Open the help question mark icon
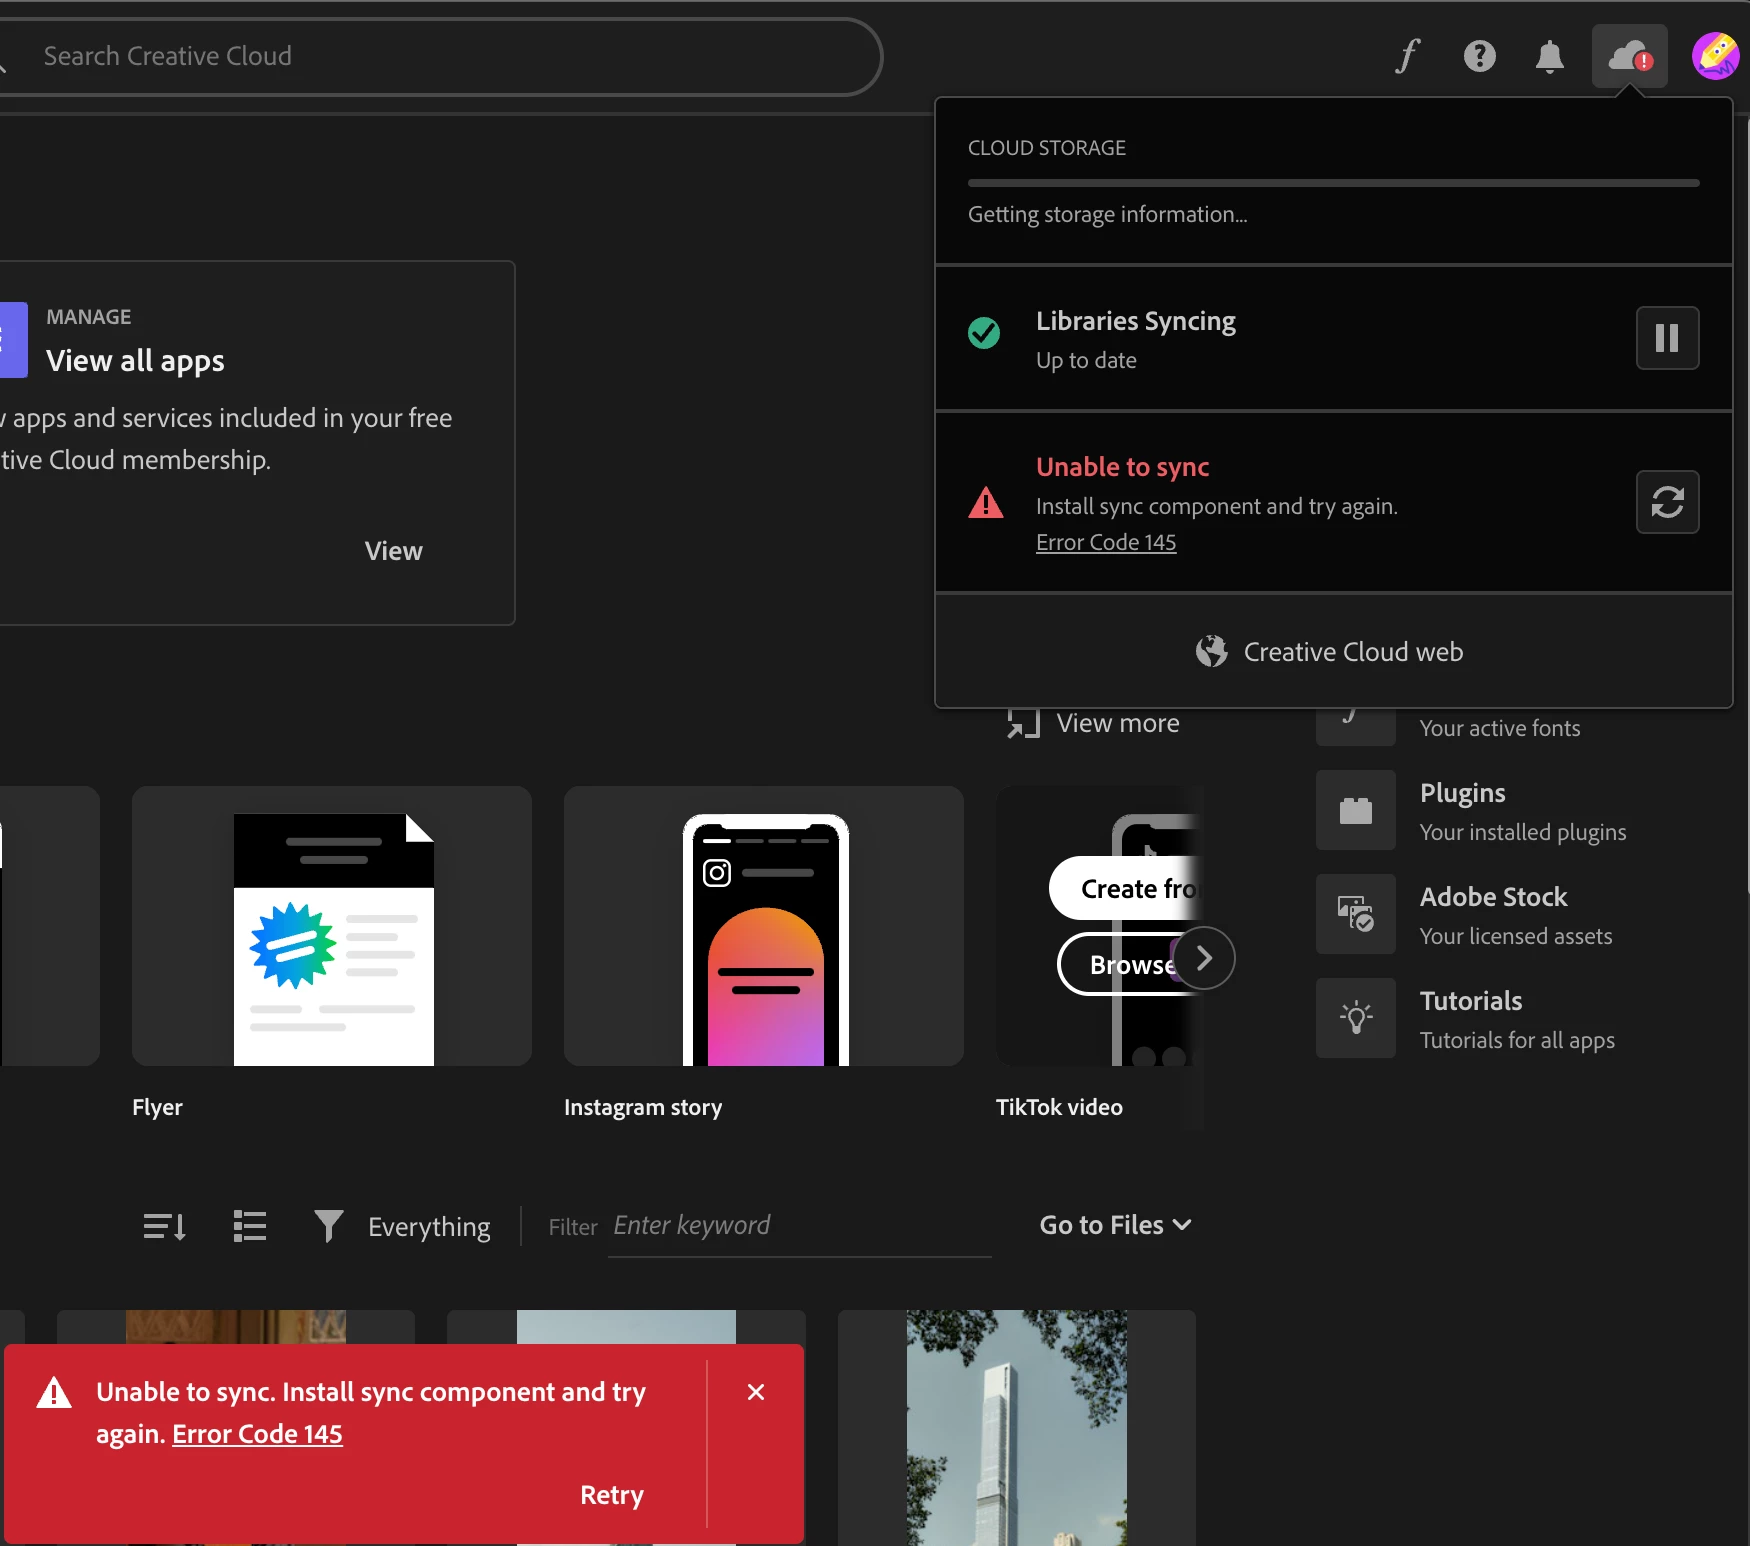Viewport: 1750px width, 1546px height. pos(1479,56)
